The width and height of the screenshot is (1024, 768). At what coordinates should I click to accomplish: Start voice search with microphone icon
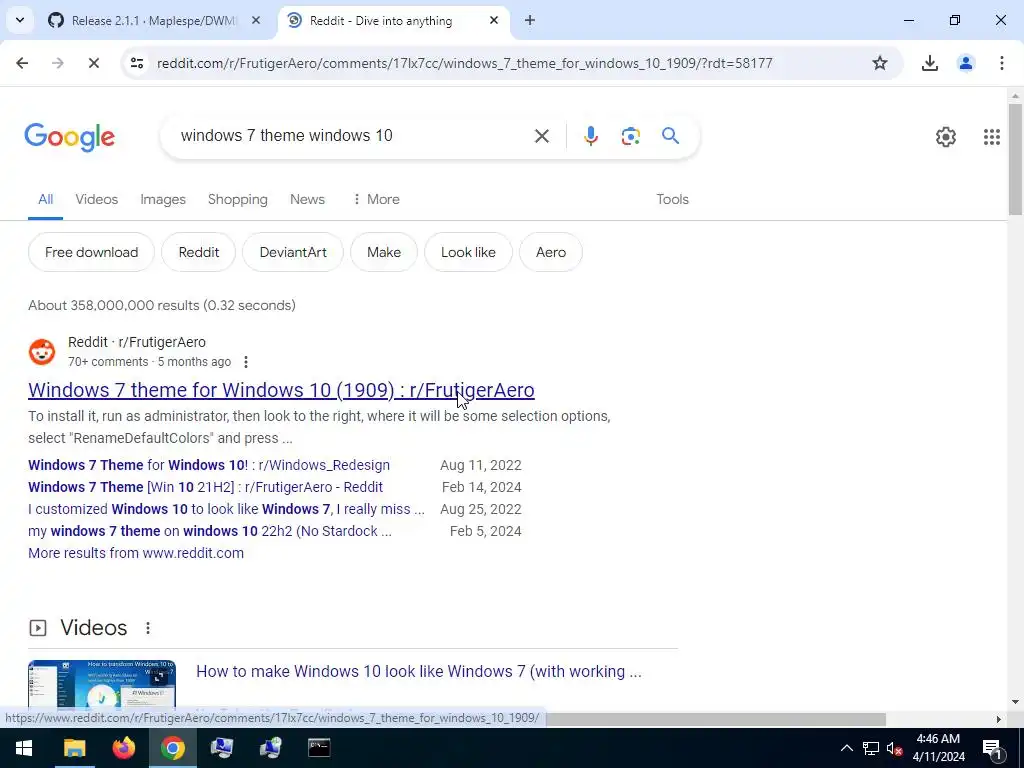tap(590, 136)
